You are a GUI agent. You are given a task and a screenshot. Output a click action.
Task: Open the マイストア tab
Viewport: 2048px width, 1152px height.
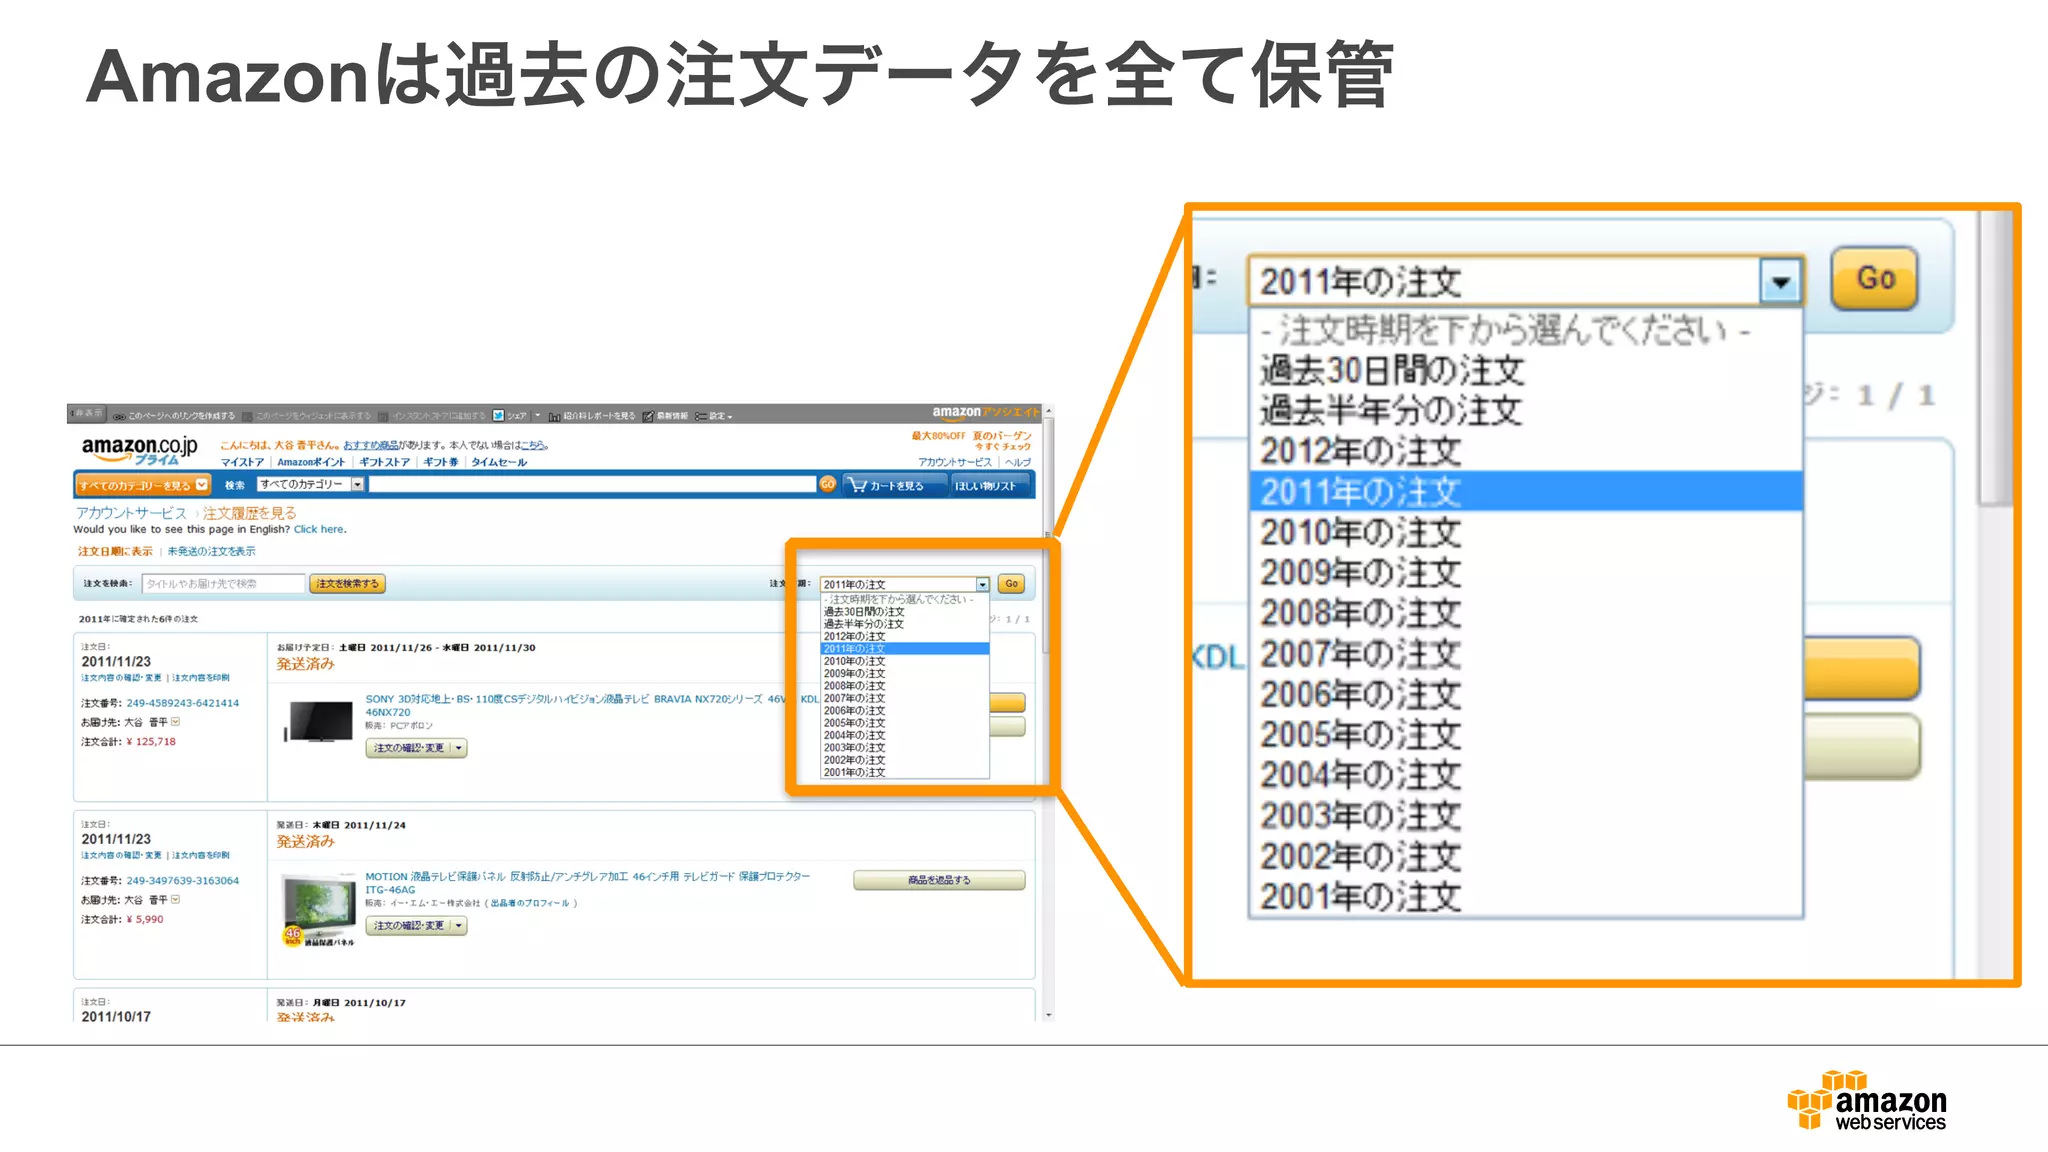[242, 462]
